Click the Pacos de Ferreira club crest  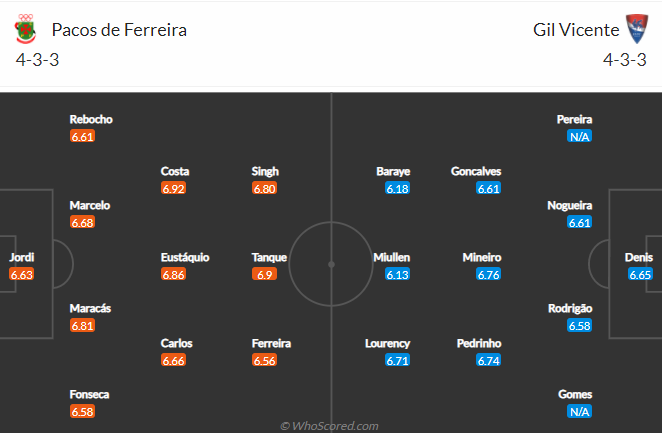pos(25,29)
